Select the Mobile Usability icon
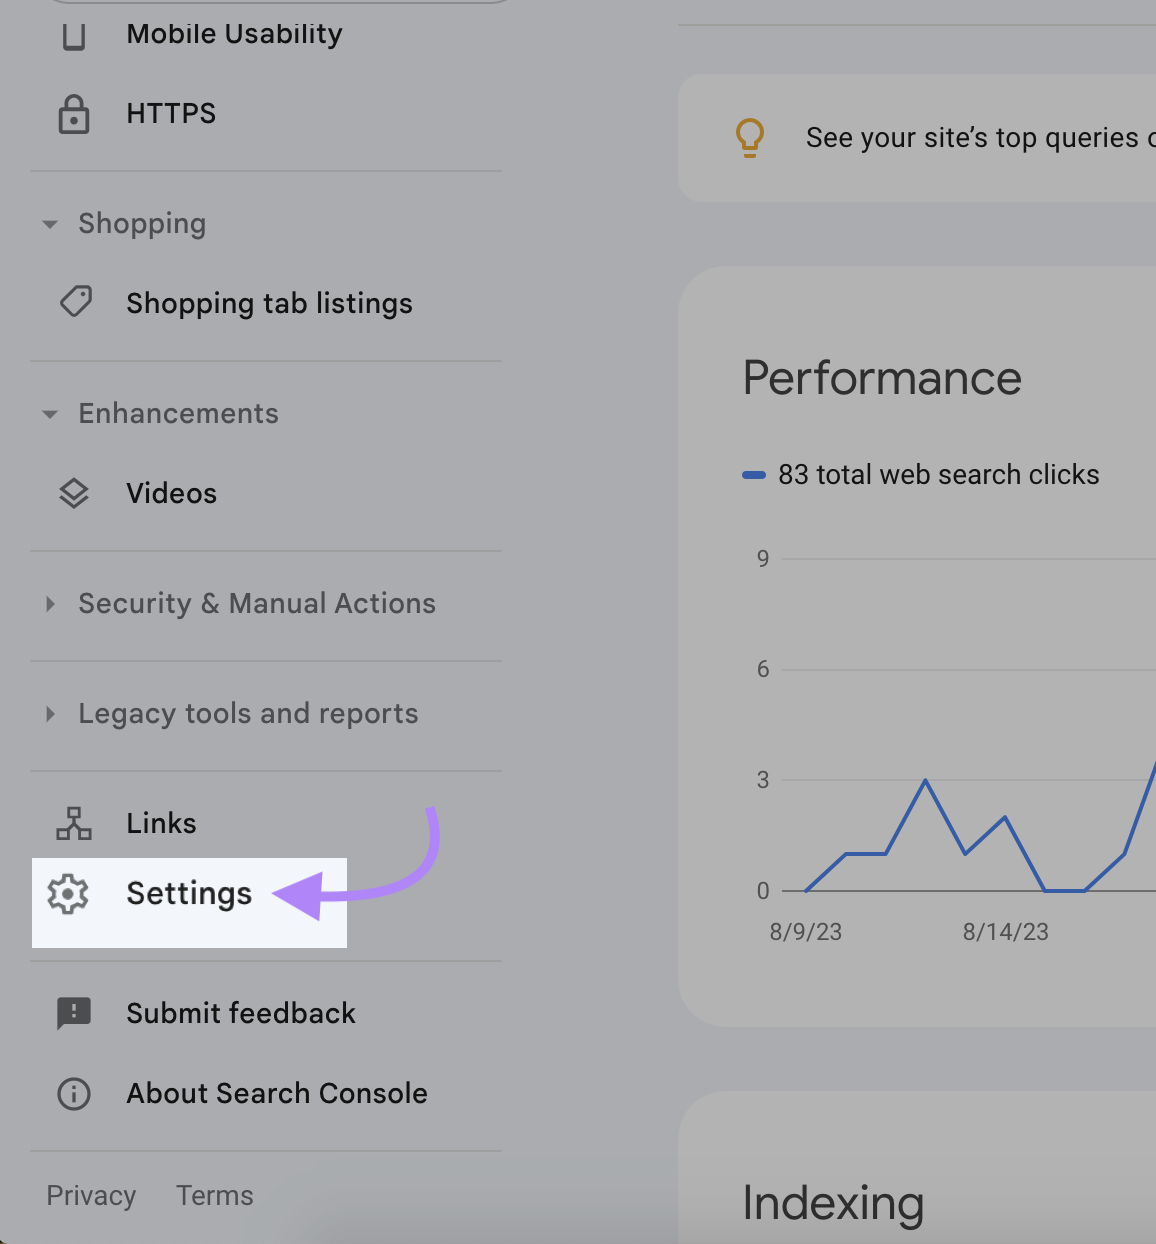Viewport: 1156px width, 1244px height. coord(74,33)
